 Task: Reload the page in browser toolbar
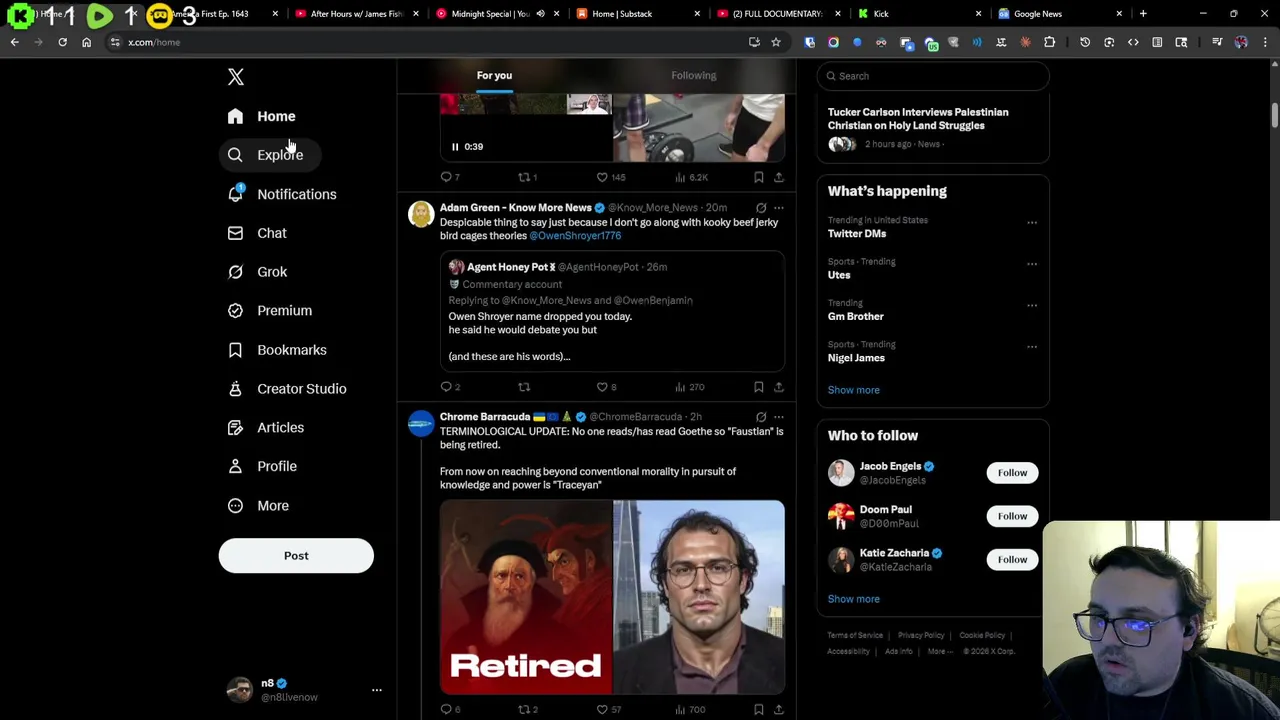click(62, 42)
